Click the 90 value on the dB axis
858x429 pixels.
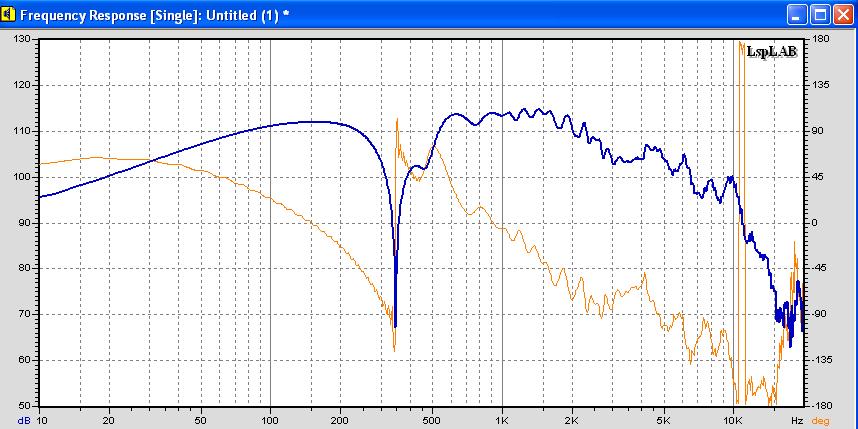[x=27, y=223]
